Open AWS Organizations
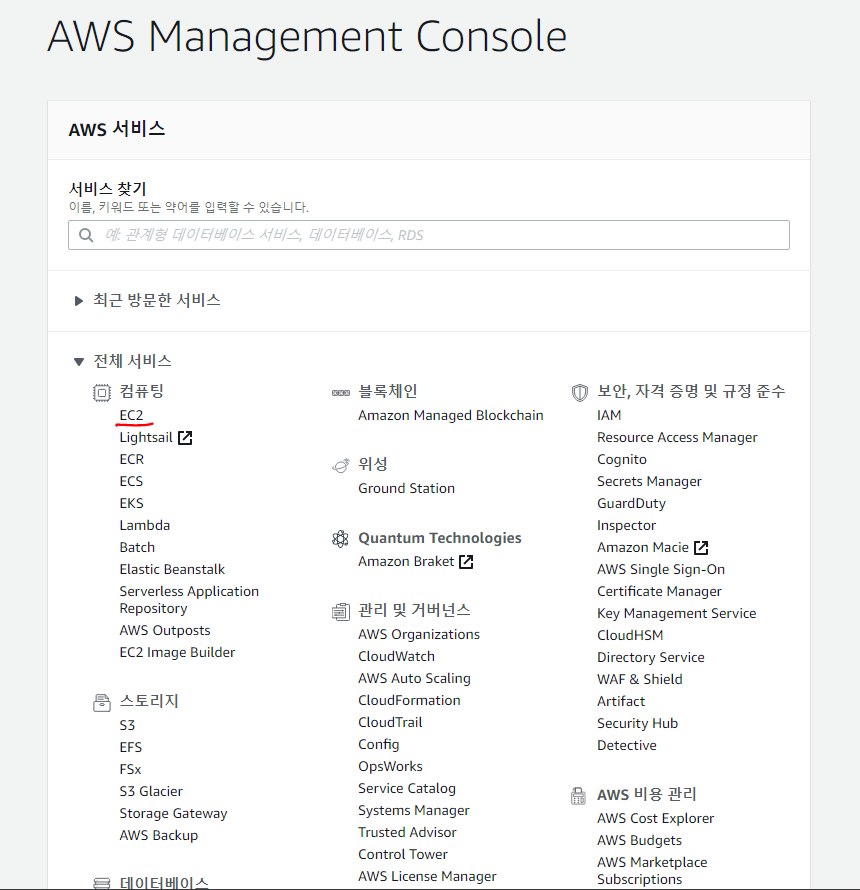The height and width of the screenshot is (890, 860). (419, 635)
